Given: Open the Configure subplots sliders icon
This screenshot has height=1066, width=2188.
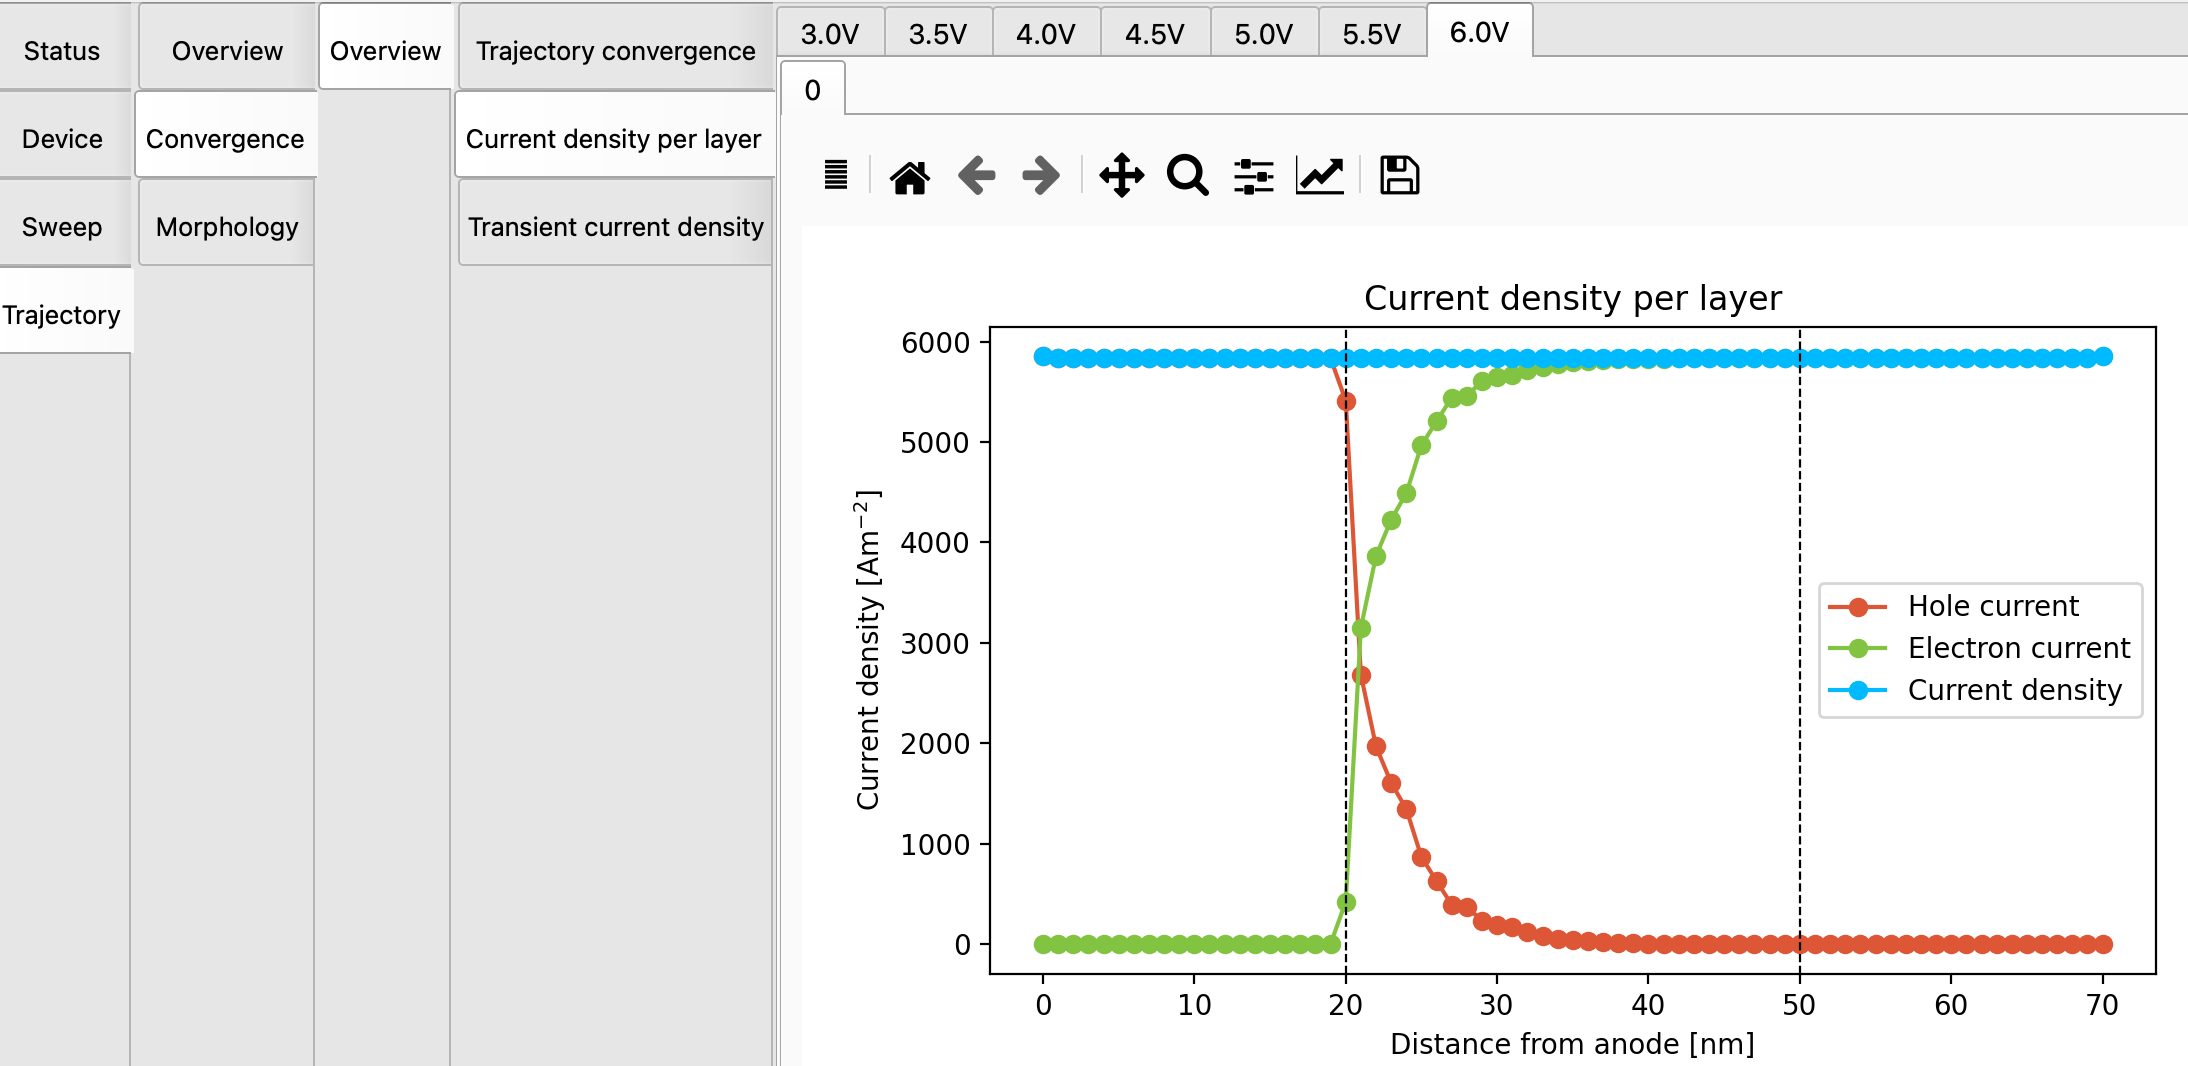Looking at the screenshot, I should pyautogui.click(x=1253, y=176).
